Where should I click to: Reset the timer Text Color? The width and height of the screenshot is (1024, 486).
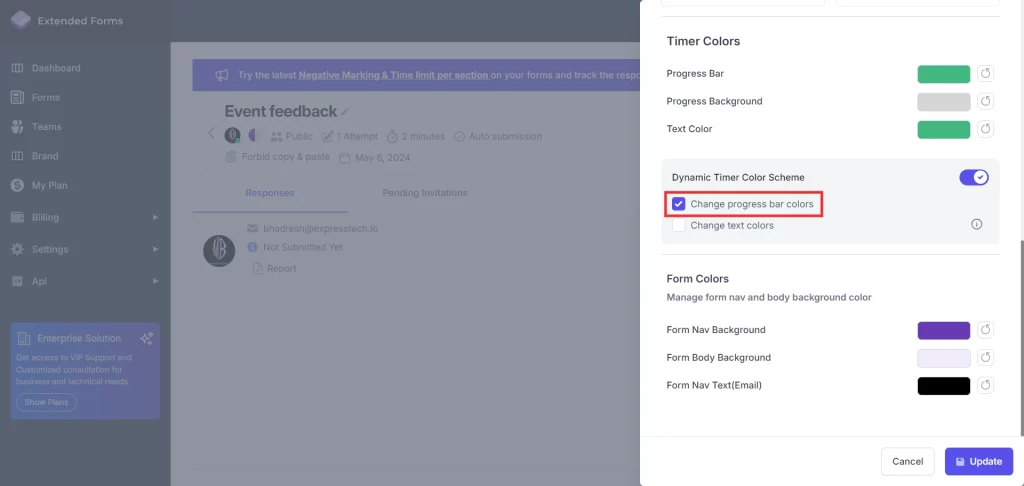click(985, 129)
